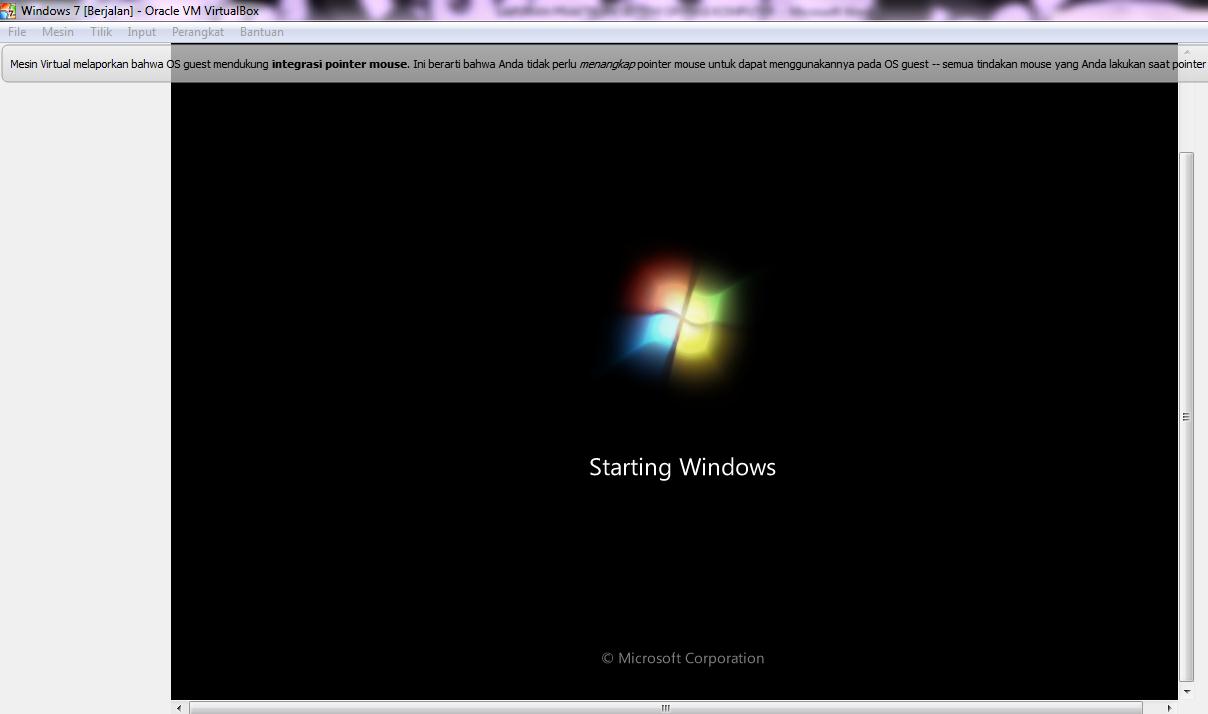Image resolution: width=1208 pixels, height=714 pixels.
Task: Click the Windows logo in the VM screen
Action: coord(681,321)
